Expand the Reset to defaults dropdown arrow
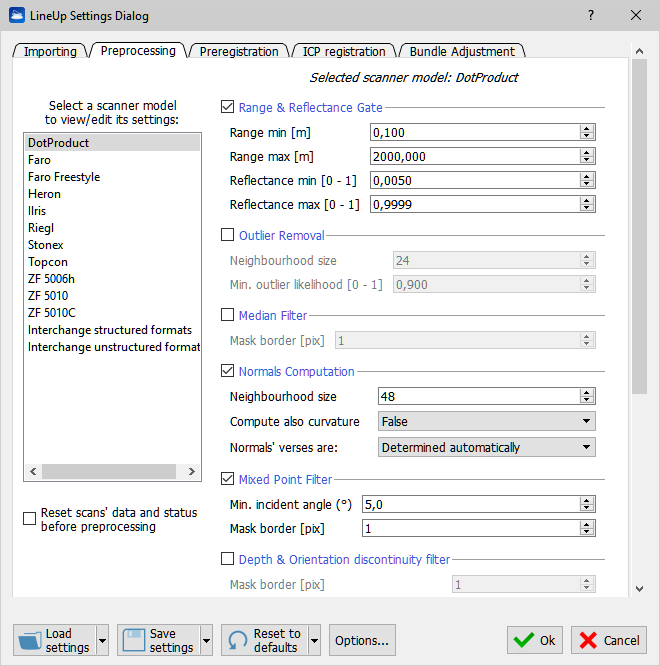The height and width of the screenshot is (666, 660). (x=314, y=640)
